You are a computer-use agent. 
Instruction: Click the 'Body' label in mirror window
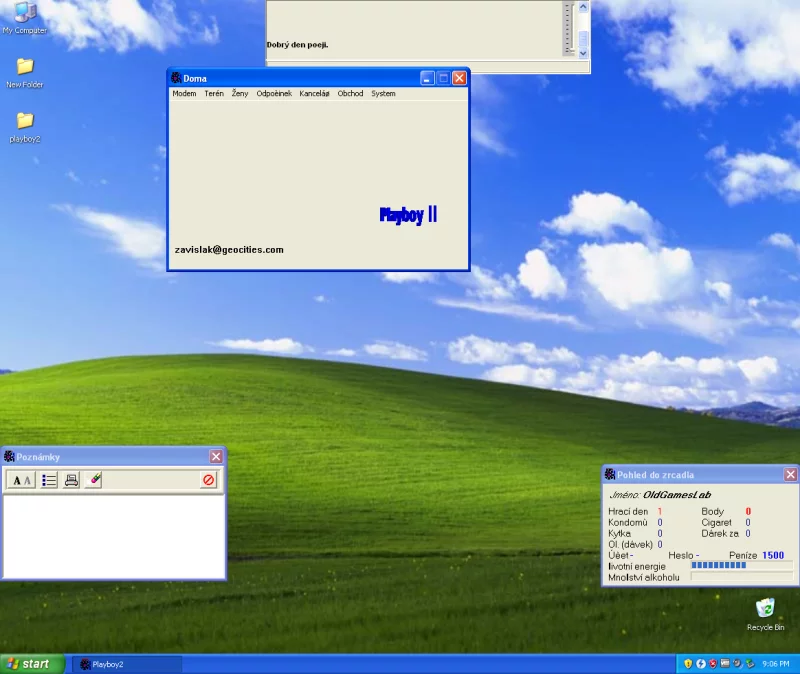pos(712,512)
